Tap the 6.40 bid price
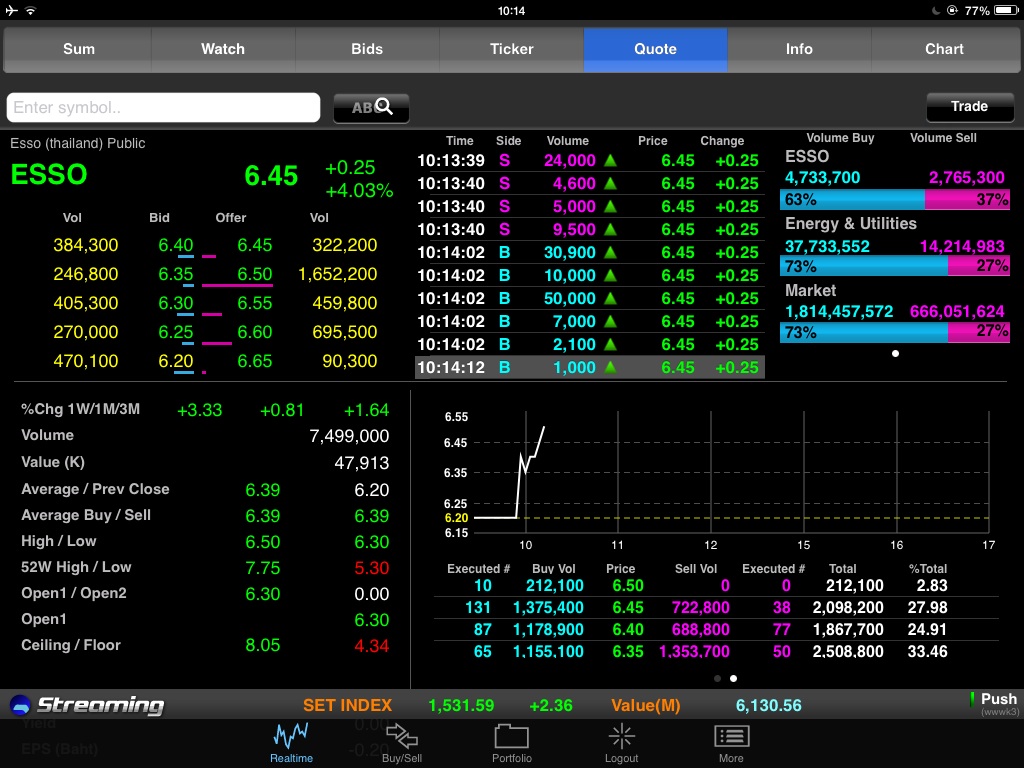 pos(176,245)
